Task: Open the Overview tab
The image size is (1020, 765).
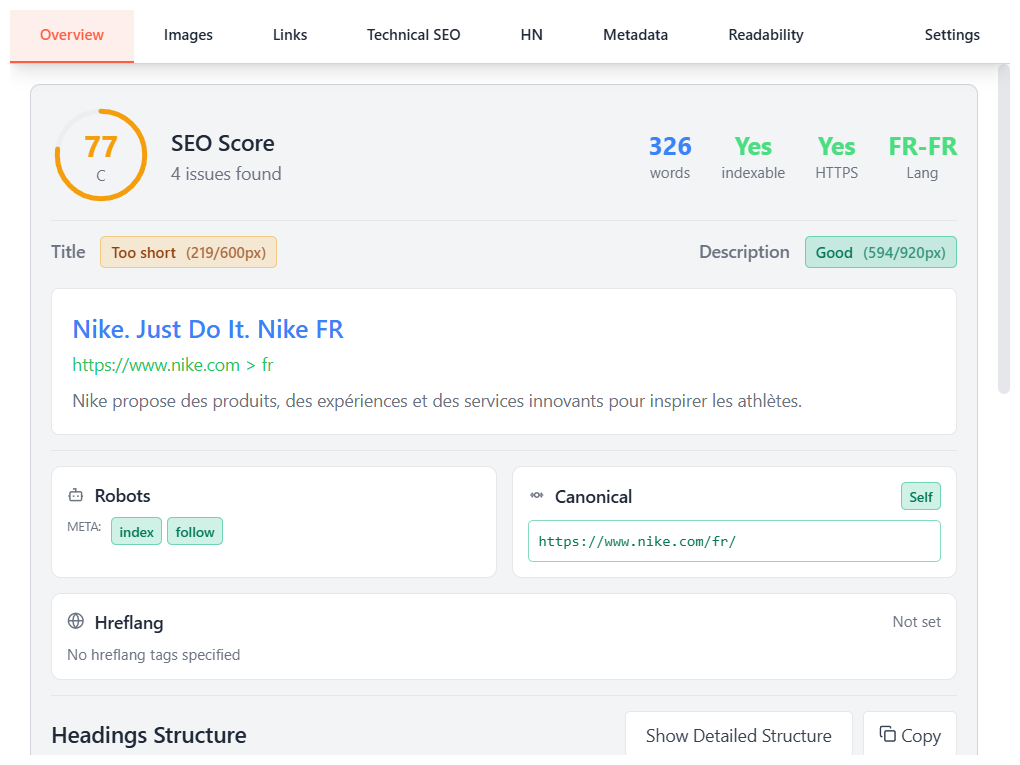Action: click(x=72, y=35)
